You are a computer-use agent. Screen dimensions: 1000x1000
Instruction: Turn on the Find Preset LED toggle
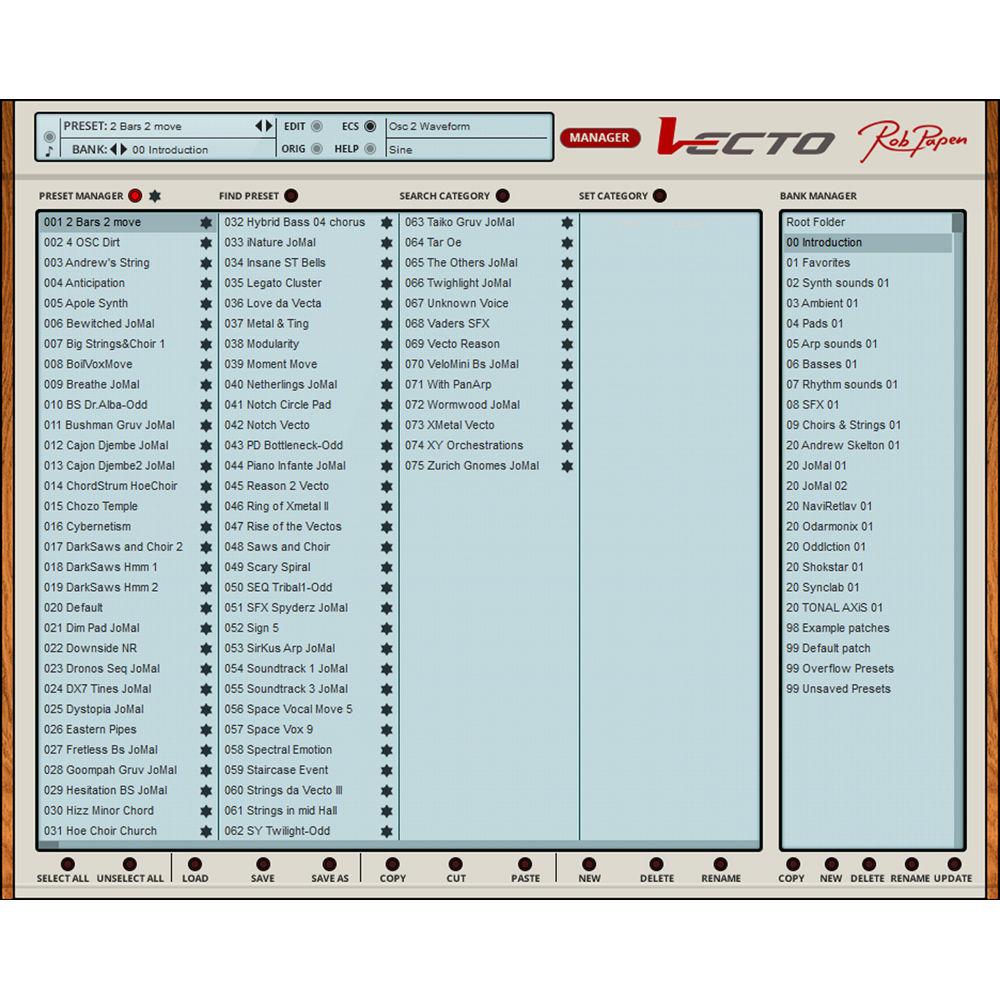291,196
